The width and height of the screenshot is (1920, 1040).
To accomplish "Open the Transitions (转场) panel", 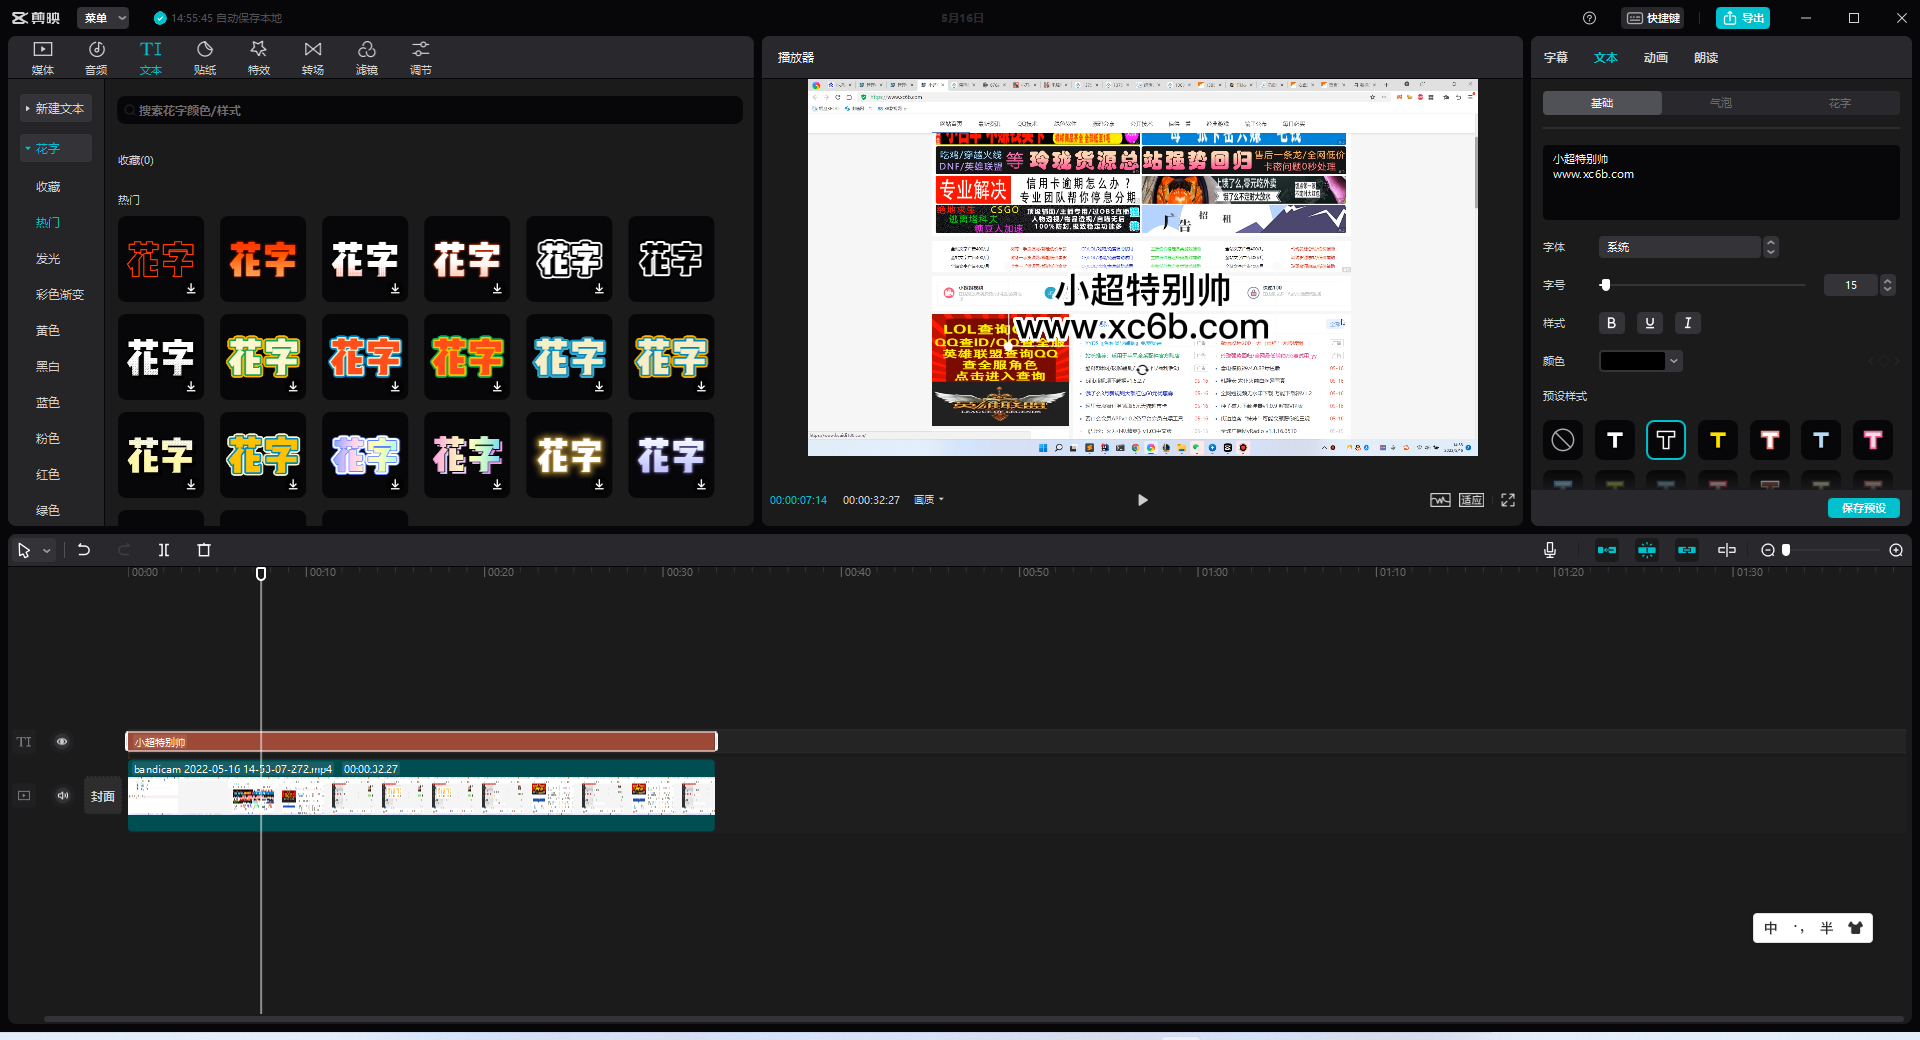I will pyautogui.click(x=313, y=57).
